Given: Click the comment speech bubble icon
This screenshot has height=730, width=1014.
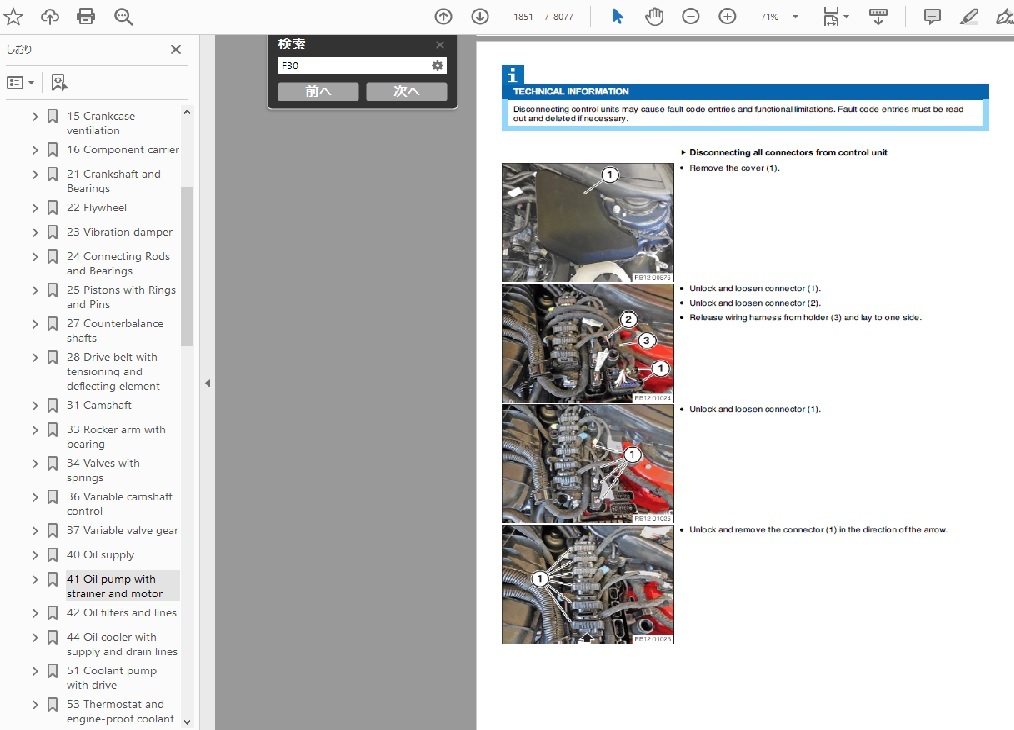Looking at the screenshot, I should [x=932, y=17].
